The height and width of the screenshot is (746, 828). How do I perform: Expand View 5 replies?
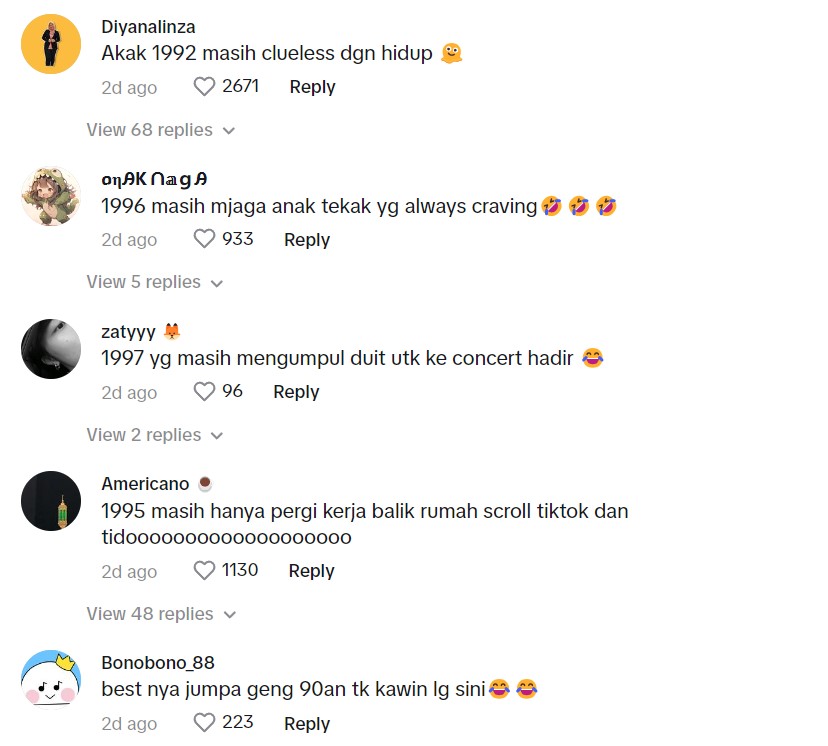pyautogui.click(x=155, y=282)
